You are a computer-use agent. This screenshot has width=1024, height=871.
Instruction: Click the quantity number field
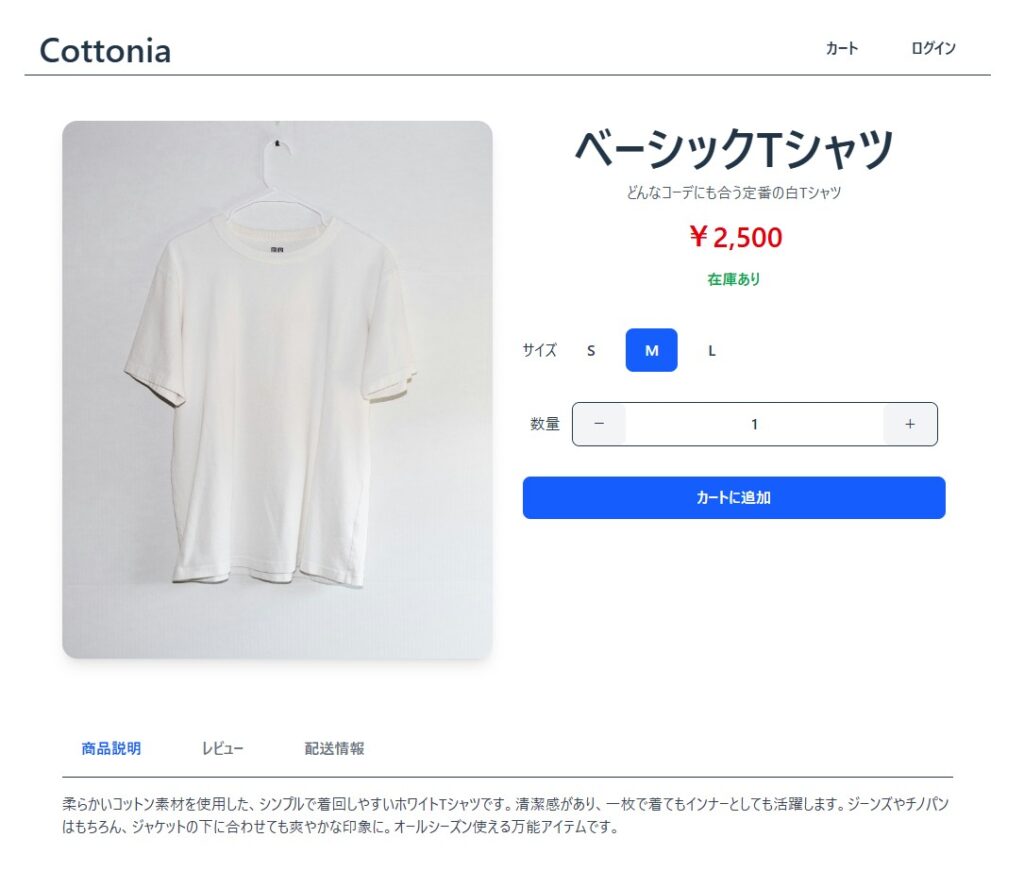(x=754, y=424)
